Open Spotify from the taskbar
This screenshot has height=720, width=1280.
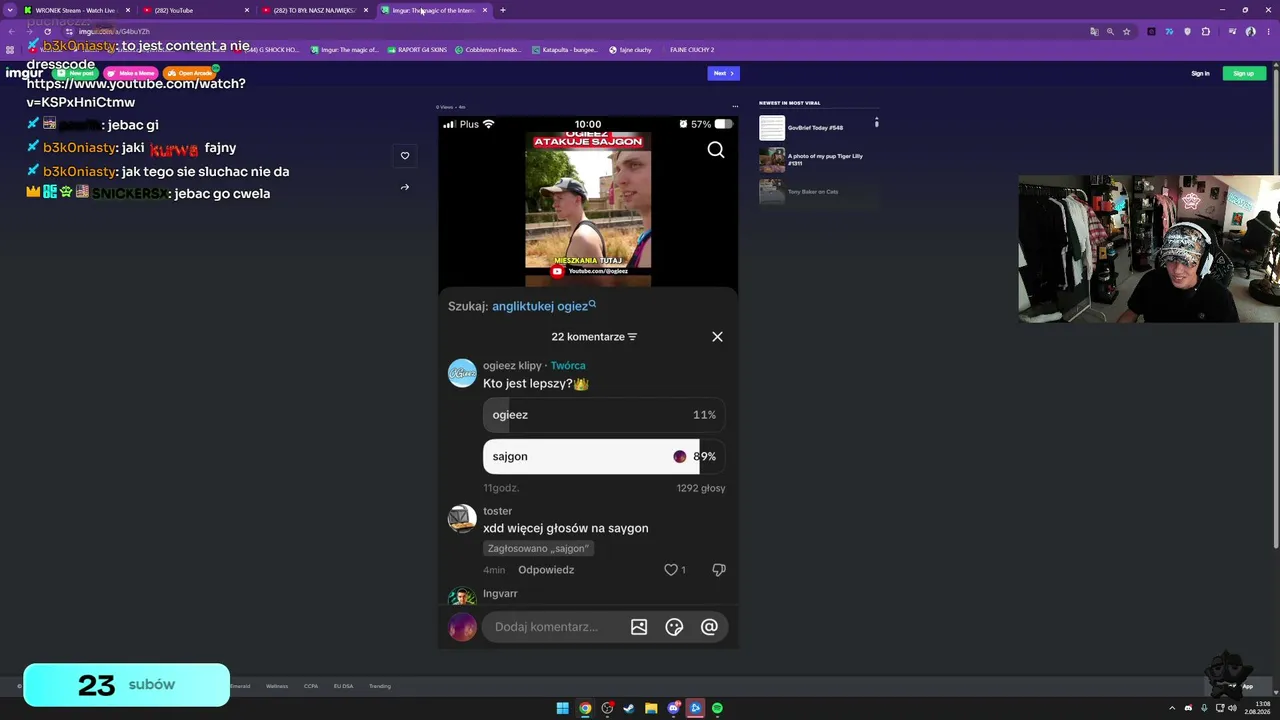pos(717,708)
